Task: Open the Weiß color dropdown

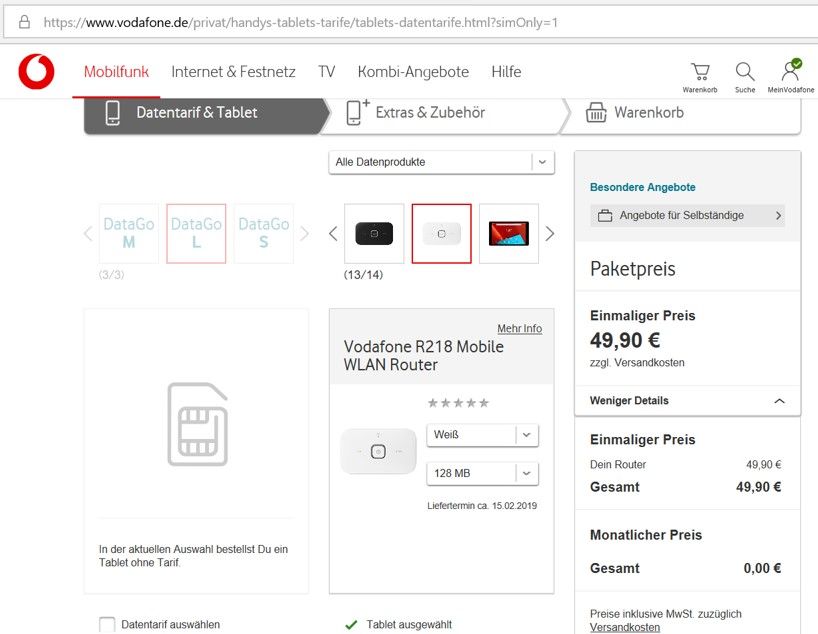Action: point(482,435)
